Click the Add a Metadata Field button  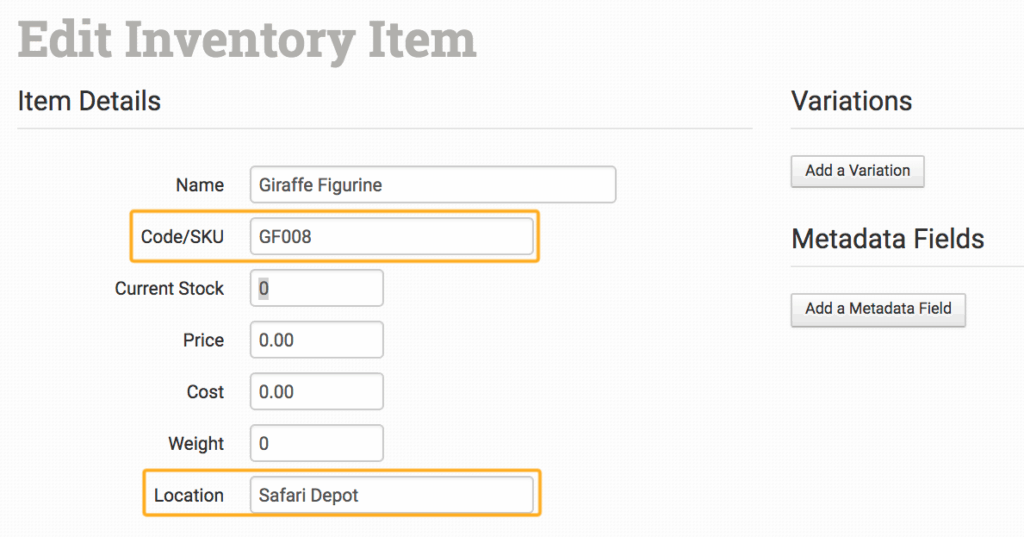[x=878, y=309]
